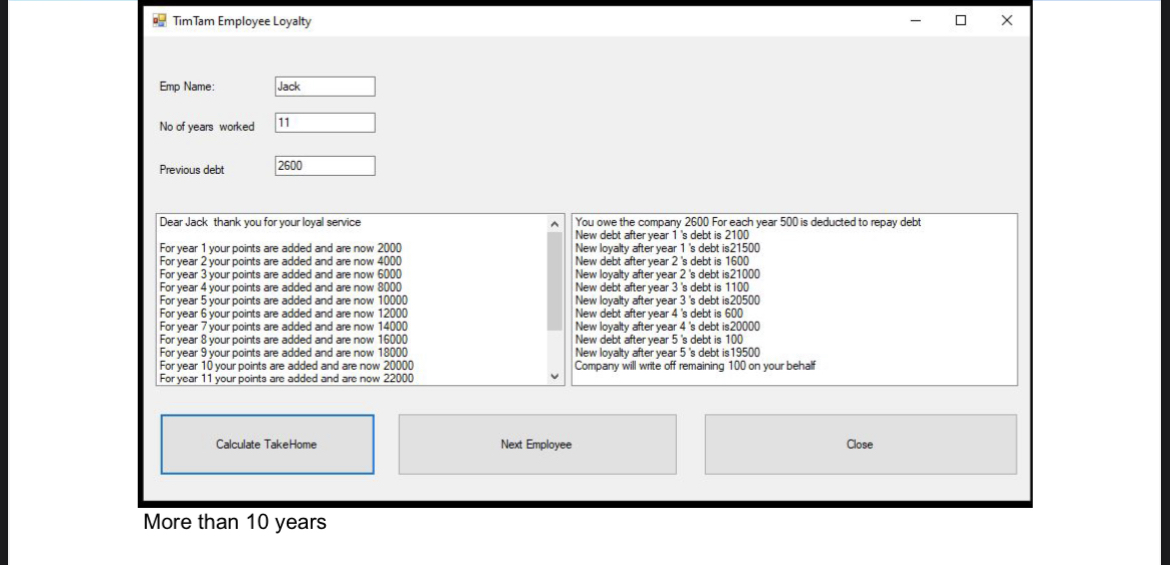Select the line 'For year 10 ... now 20000'
Image resolution: width=1170 pixels, height=565 pixels.
(x=287, y=365)
